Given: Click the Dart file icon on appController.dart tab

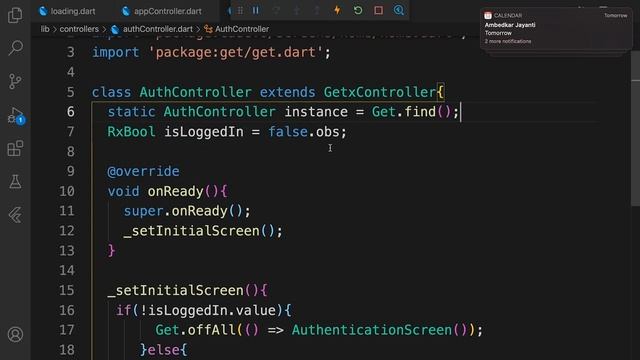Looking at the screenshot, I should point(126,11).
